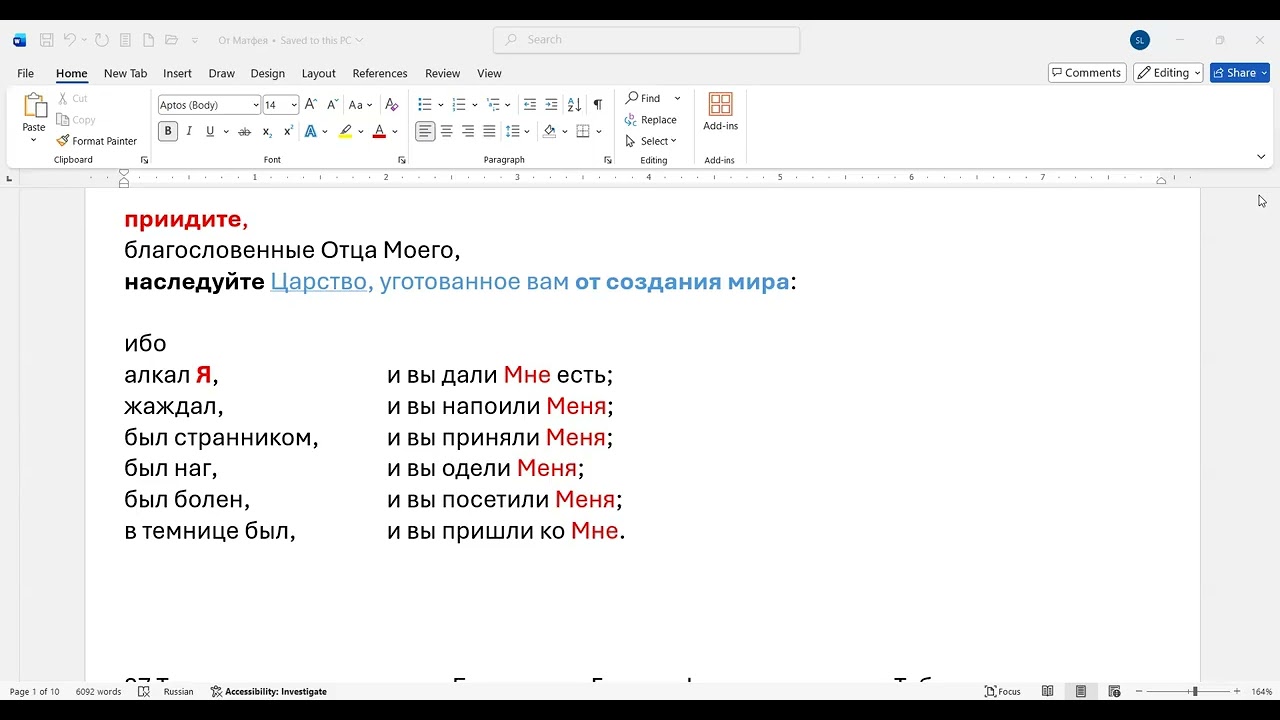Create new blank document icon
1280x720 pixels.
tap(148, 40)
